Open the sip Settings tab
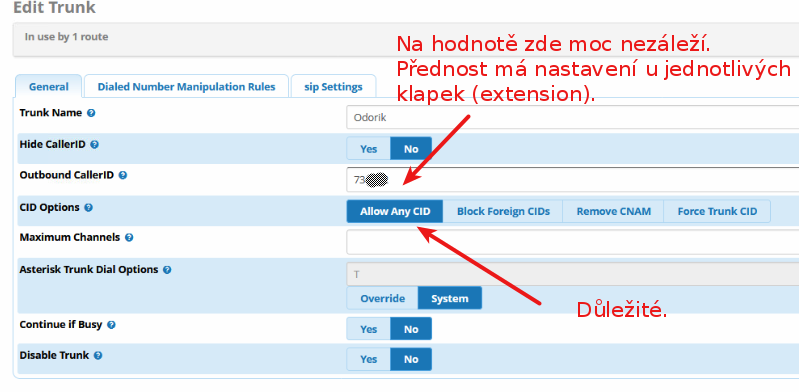799x392 pixels. click(x=333, y=87)
